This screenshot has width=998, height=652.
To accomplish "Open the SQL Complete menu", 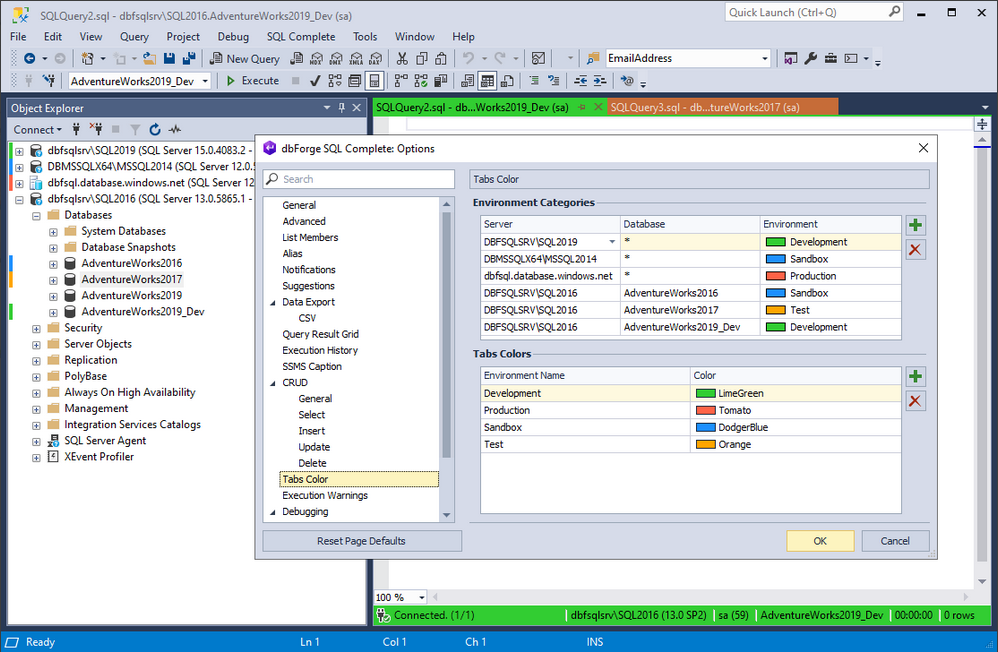I will point(300,37).
